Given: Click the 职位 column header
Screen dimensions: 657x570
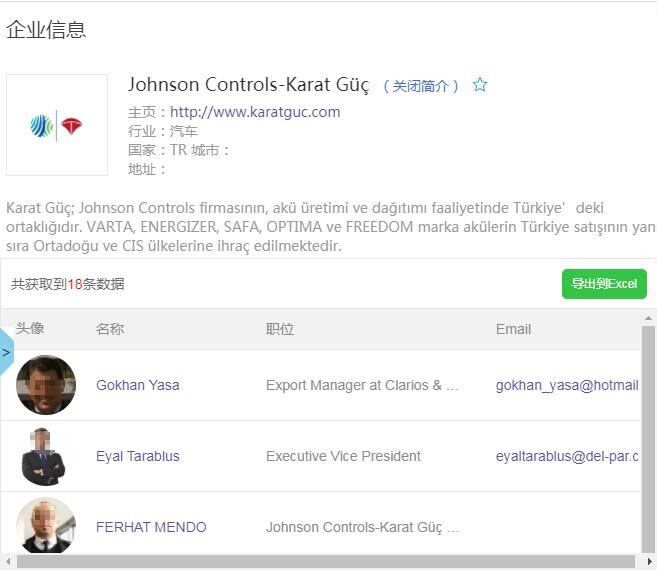Looking at the screenshot, I should (279, 329).
